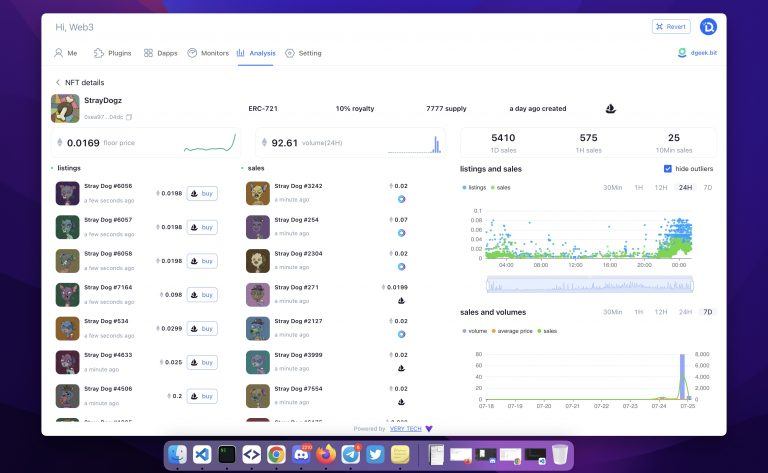768x473 pixels.
Task: Click marketplace icon for Stray Dog #2127 sale
Action: [401, 334]
